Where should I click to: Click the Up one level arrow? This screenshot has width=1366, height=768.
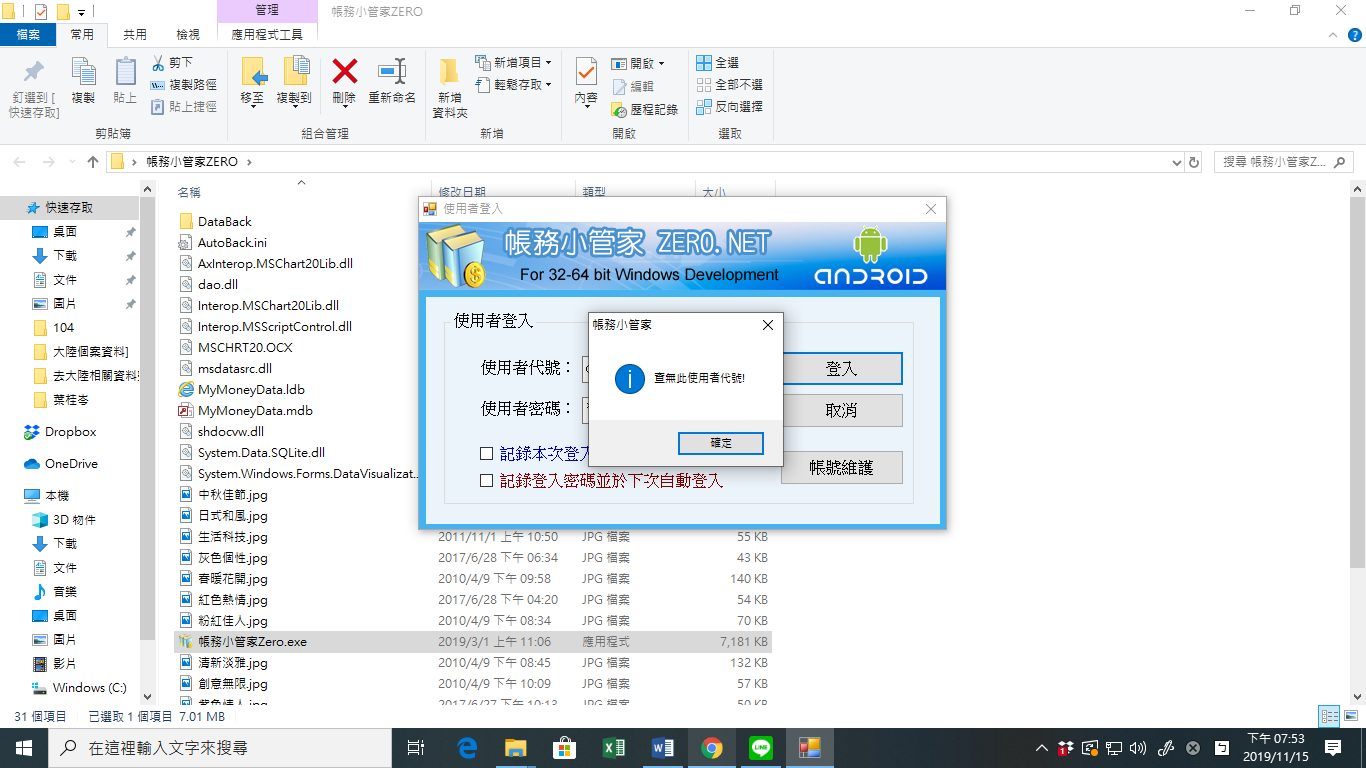93,162
